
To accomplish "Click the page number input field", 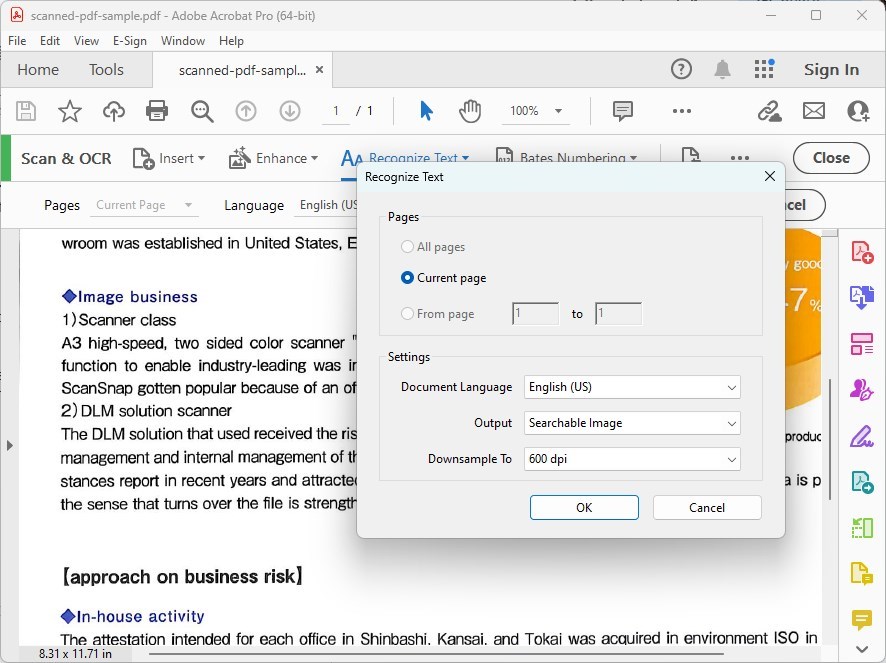I will pyautogui.click(x=337, y=111).
